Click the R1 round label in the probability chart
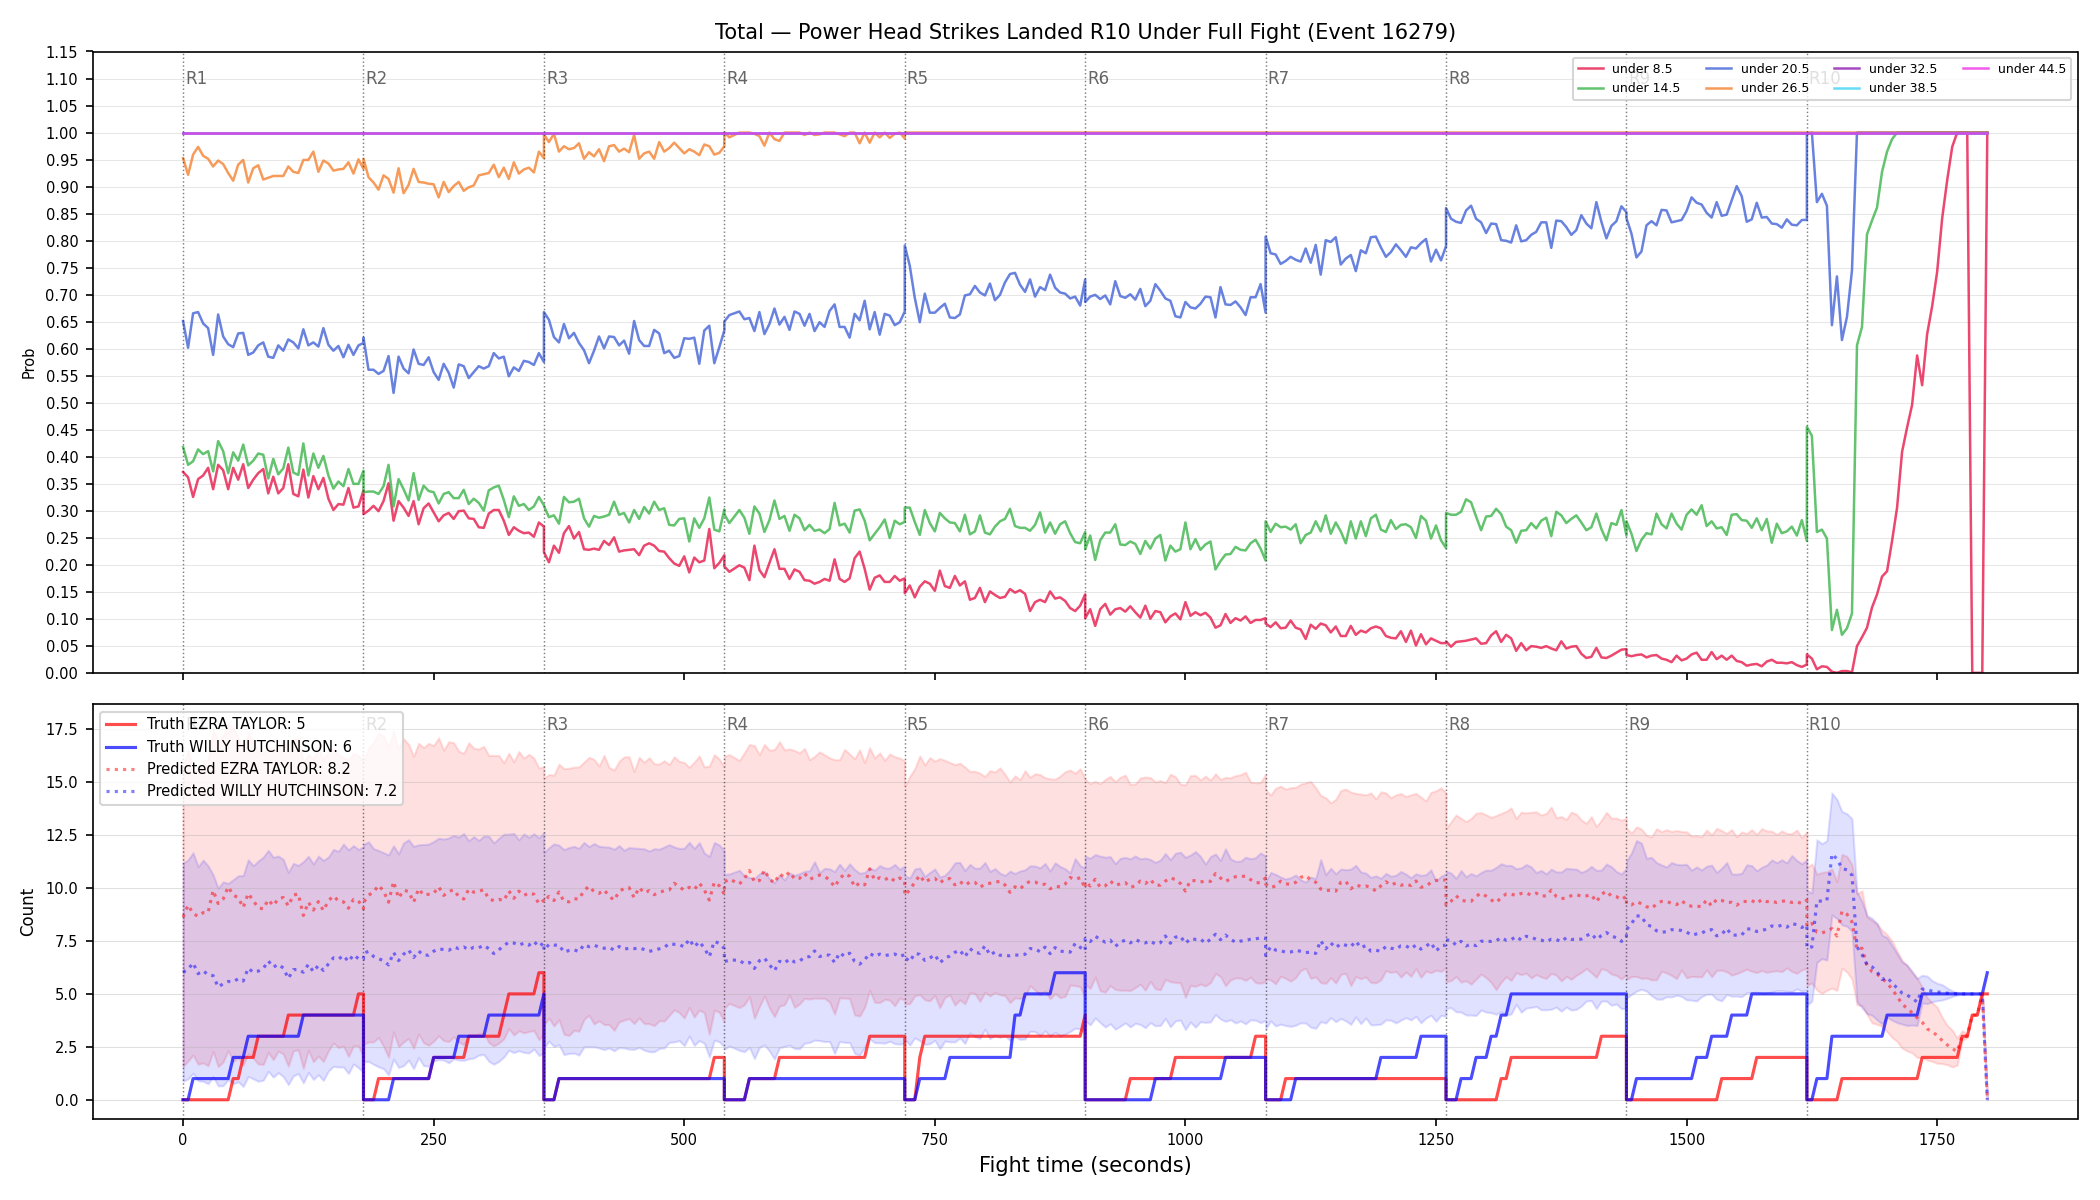This screenshot has width=2100, height=1200. [x=196, y=78]
